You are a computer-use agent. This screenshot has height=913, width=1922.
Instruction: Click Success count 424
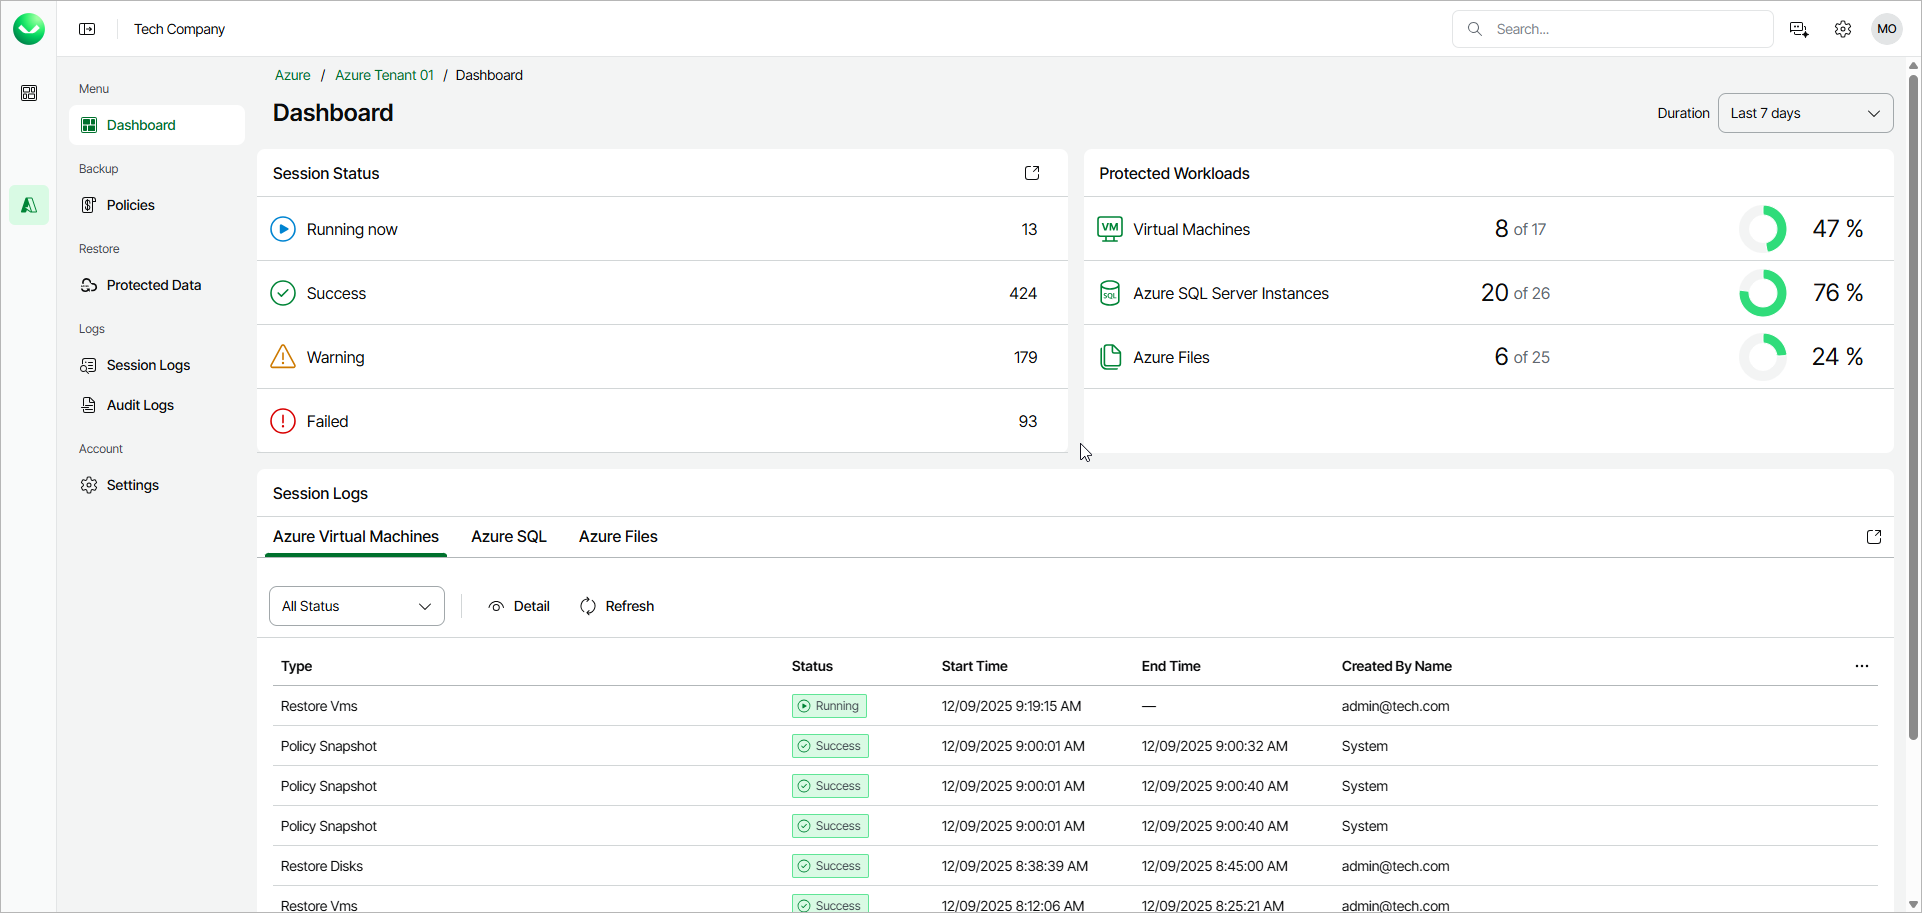(1023, 293)
